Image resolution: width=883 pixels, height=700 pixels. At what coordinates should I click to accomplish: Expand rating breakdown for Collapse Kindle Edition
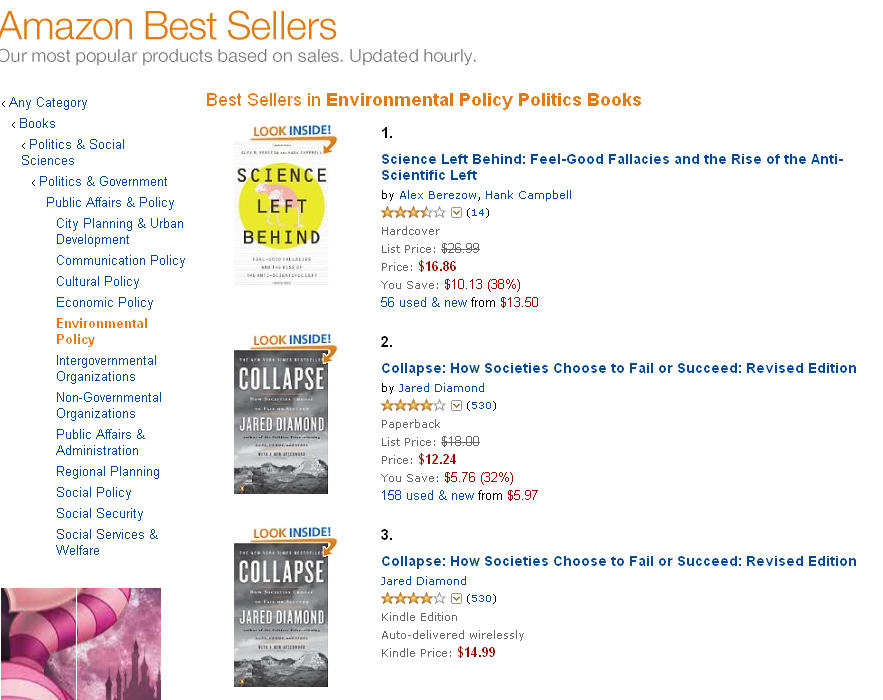tap(457, 599)
